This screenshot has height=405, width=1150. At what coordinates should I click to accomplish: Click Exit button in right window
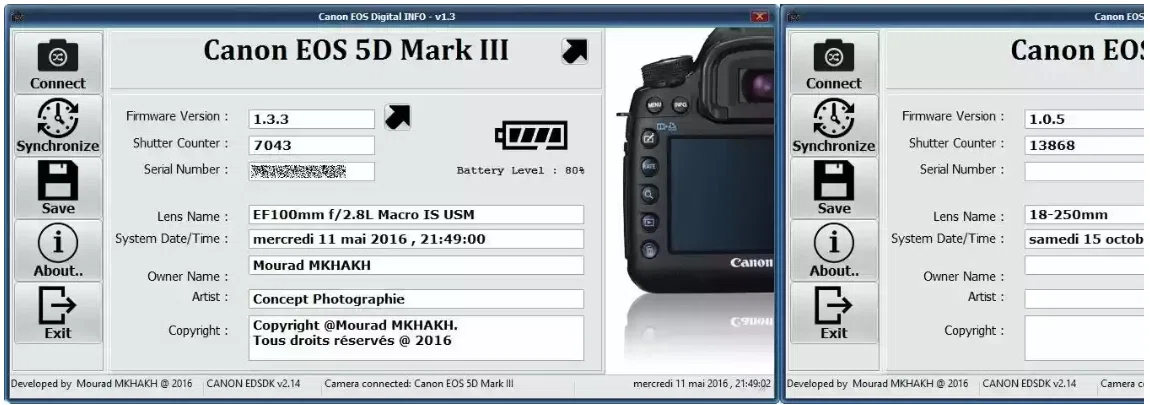coord(834,313)
